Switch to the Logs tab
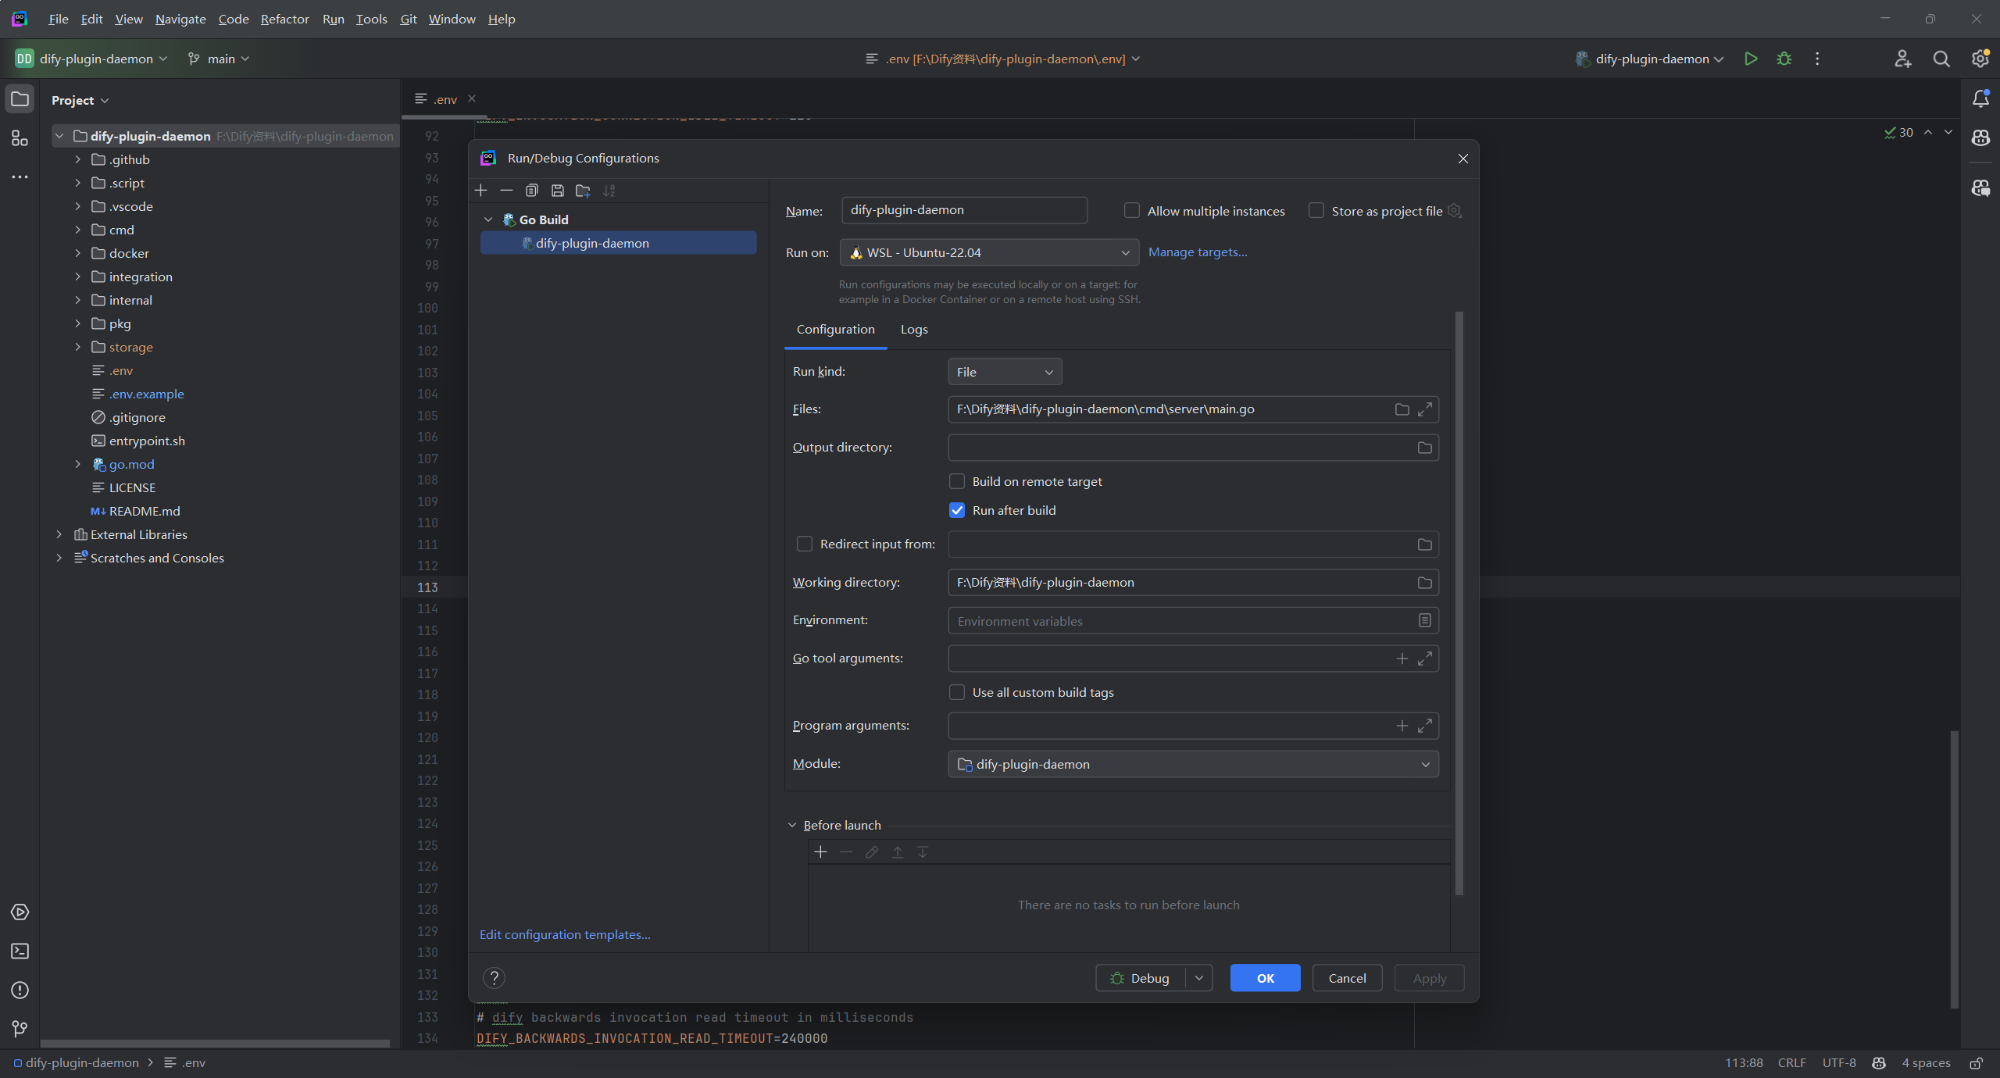2000x1078 pixels. tap(914, 329)
